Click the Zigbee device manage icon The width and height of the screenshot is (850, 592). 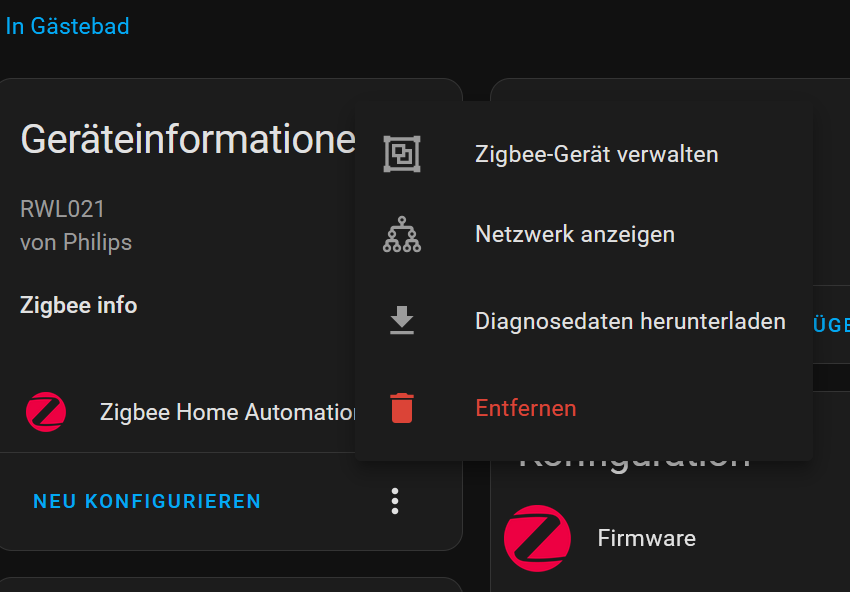coord(402,154)
